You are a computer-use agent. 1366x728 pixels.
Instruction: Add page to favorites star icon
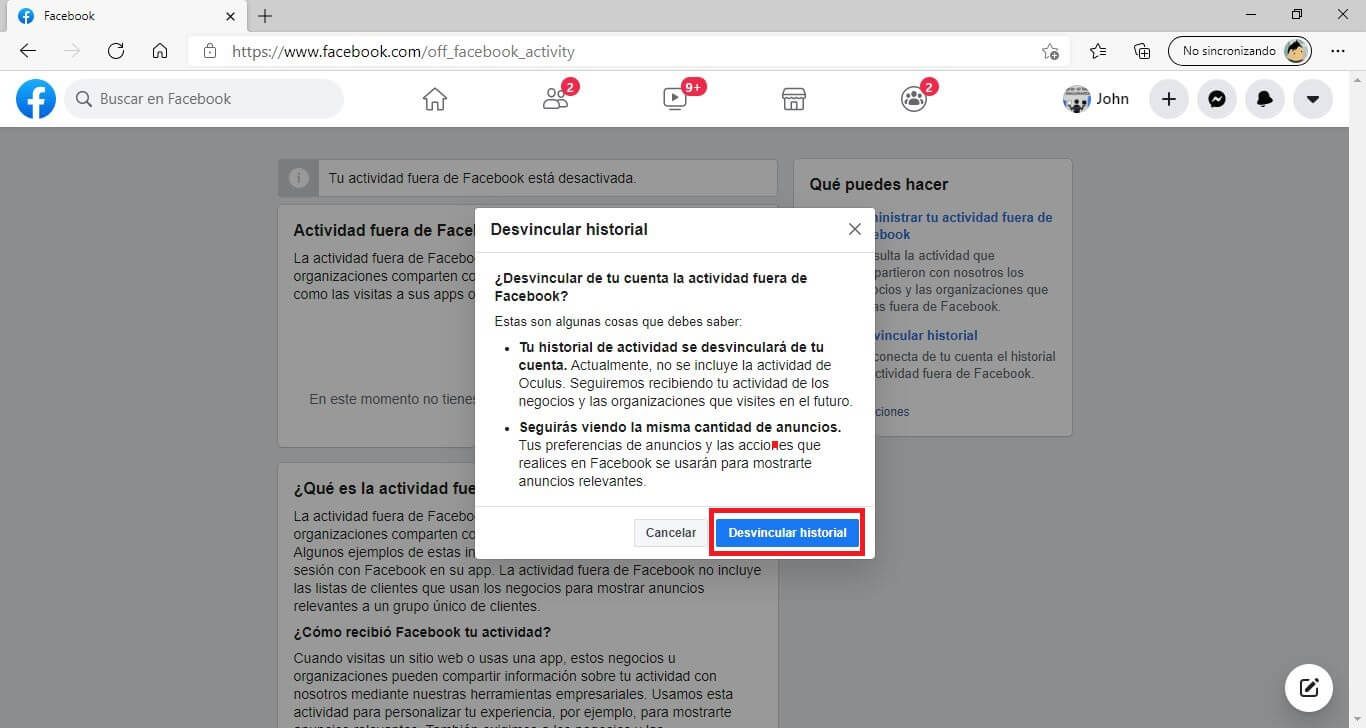(1050, 51)
